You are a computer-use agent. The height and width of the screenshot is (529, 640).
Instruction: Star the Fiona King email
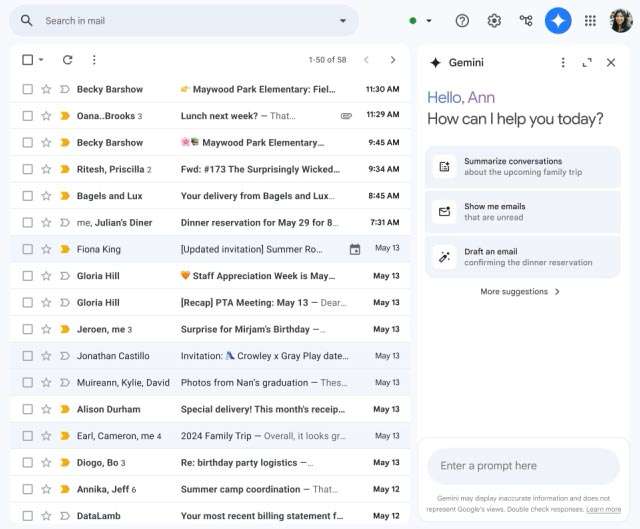[46, 249]
